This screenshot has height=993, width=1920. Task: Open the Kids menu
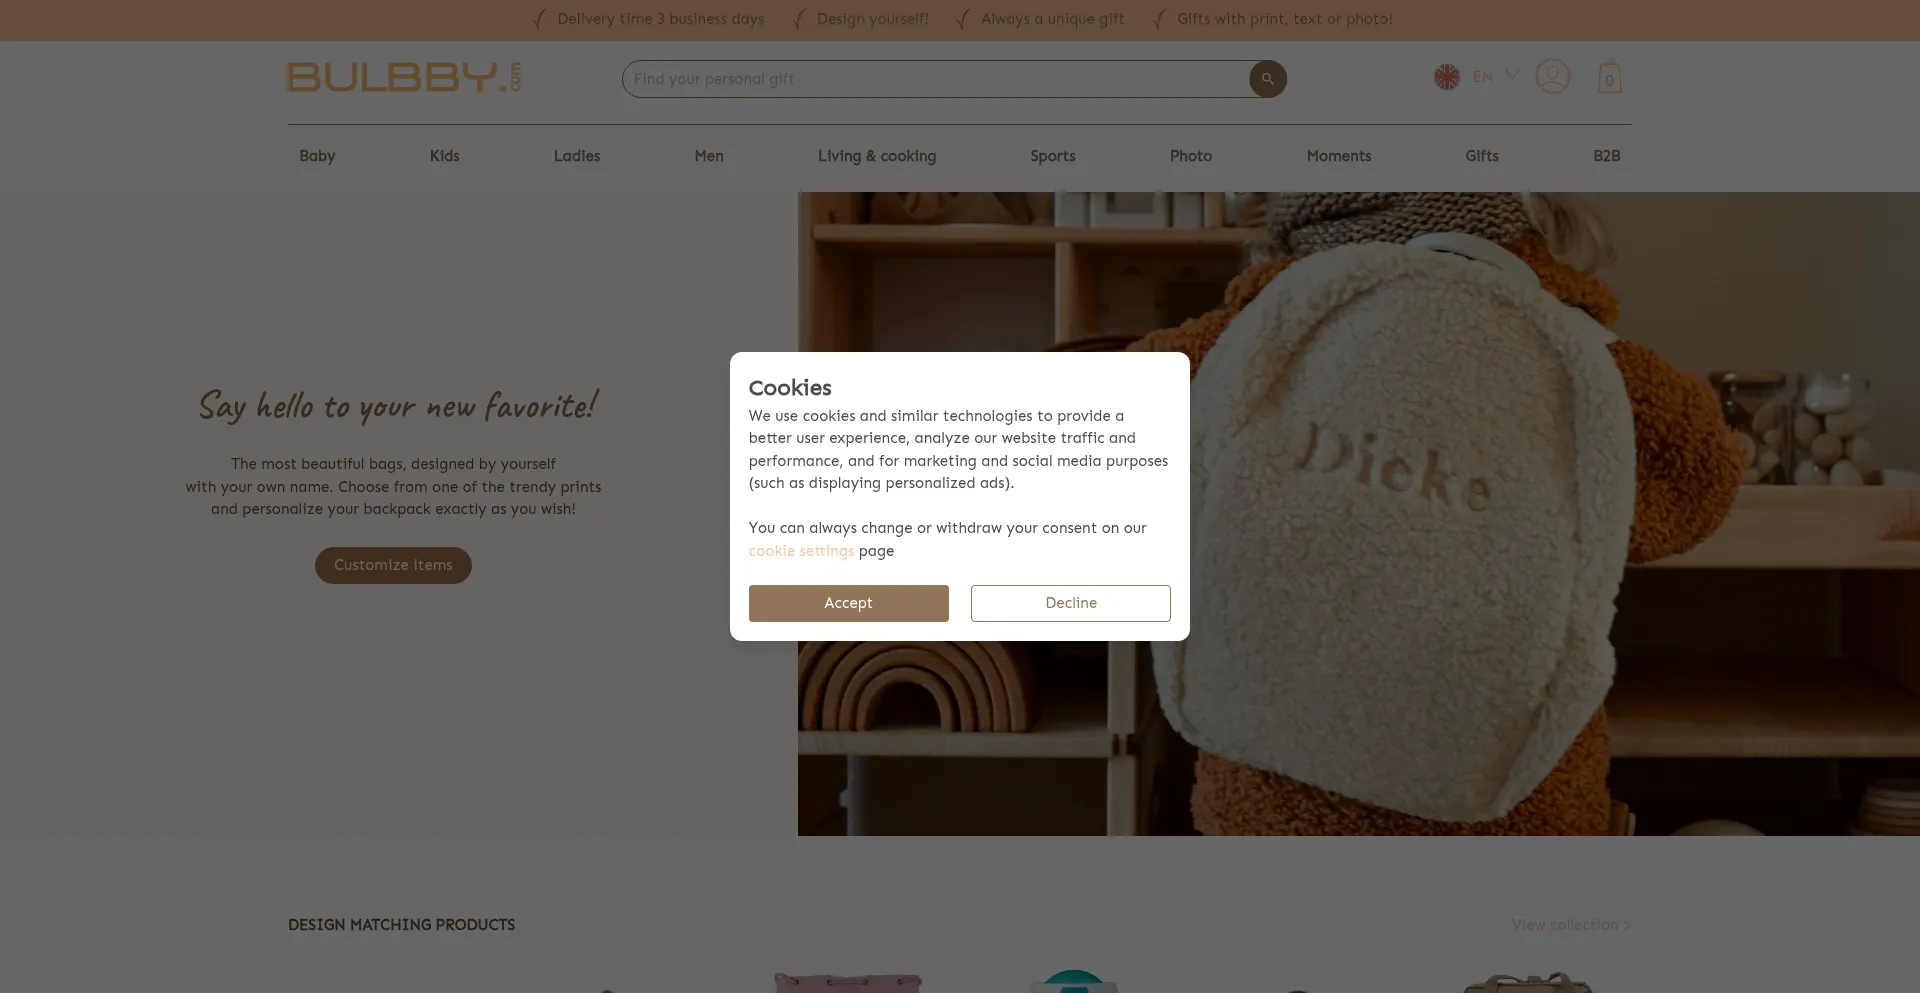444,156
